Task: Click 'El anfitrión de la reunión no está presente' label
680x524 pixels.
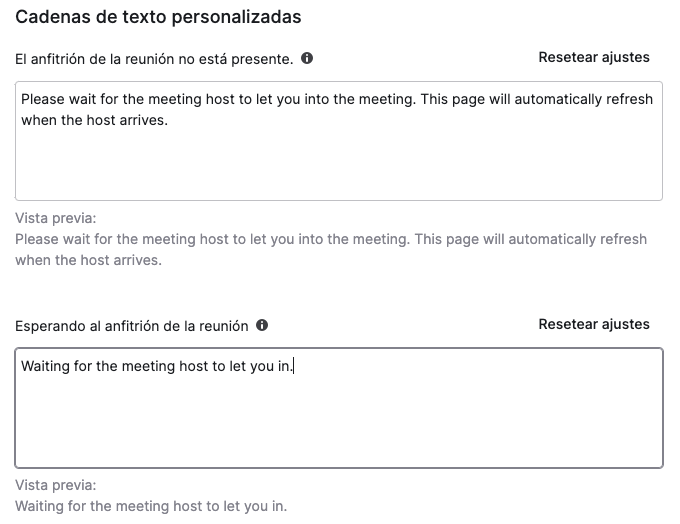Action: (x=154, y=59)
